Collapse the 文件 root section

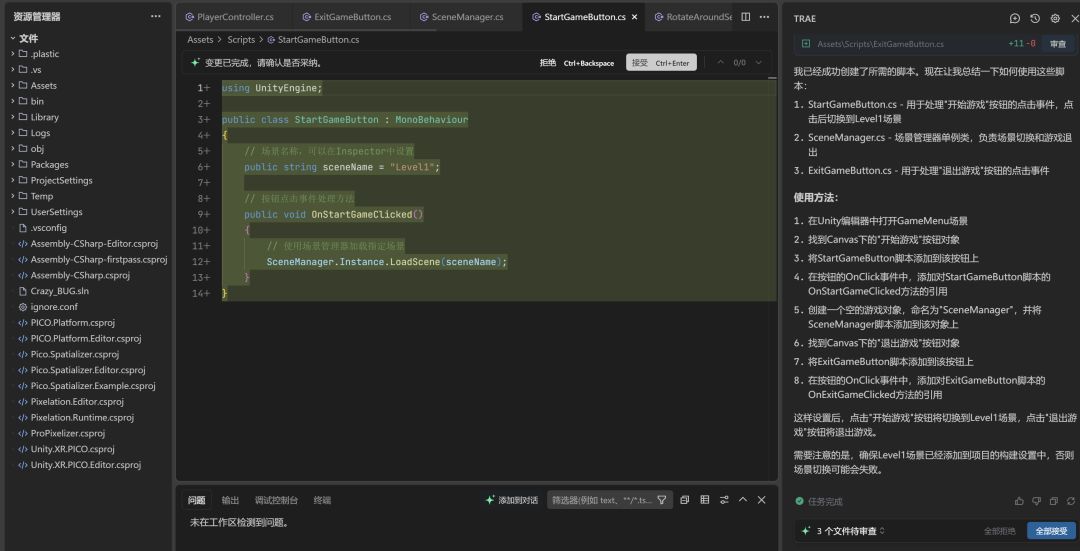pos(28,38)
